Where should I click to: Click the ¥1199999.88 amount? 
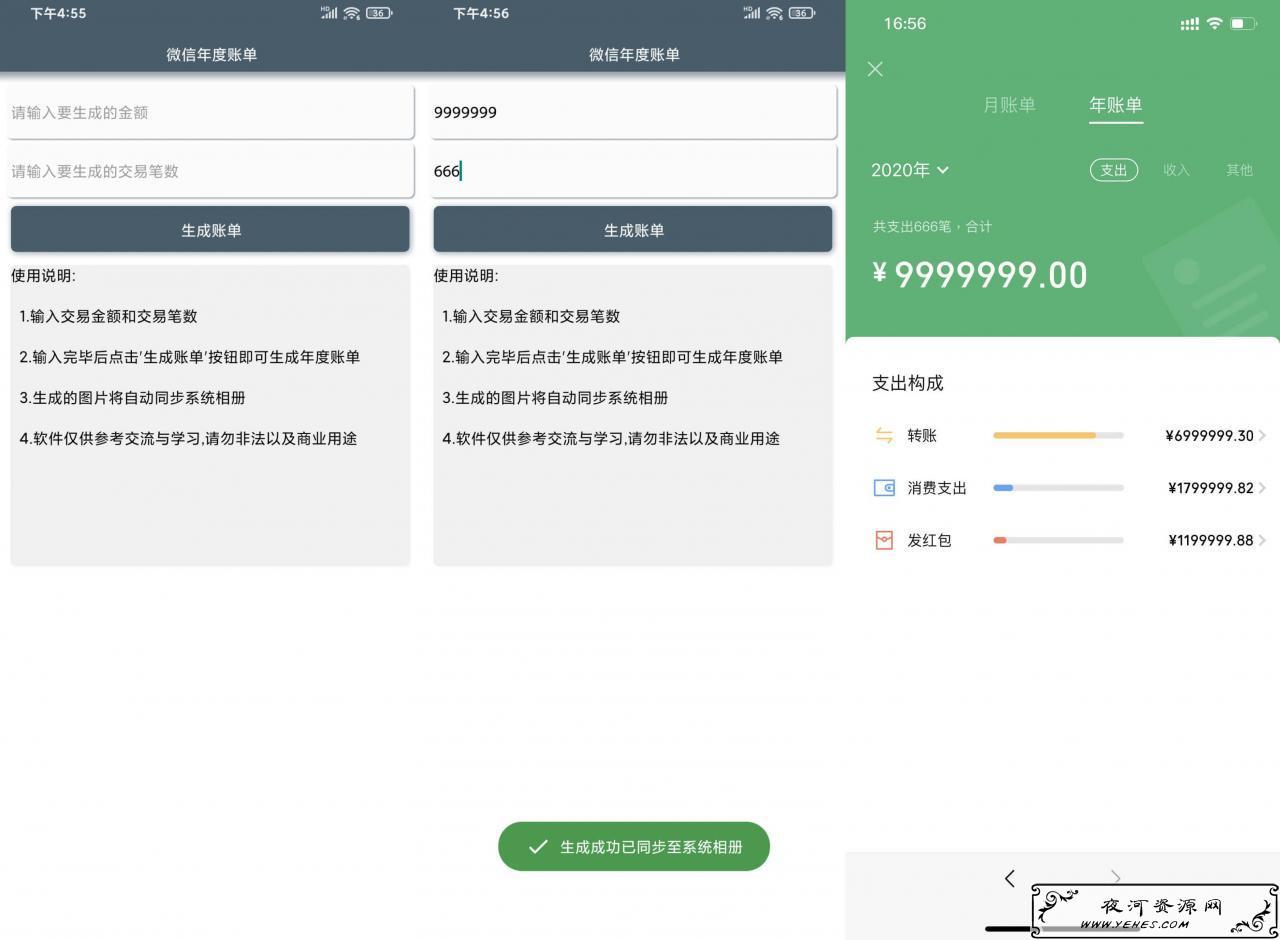1210,540
